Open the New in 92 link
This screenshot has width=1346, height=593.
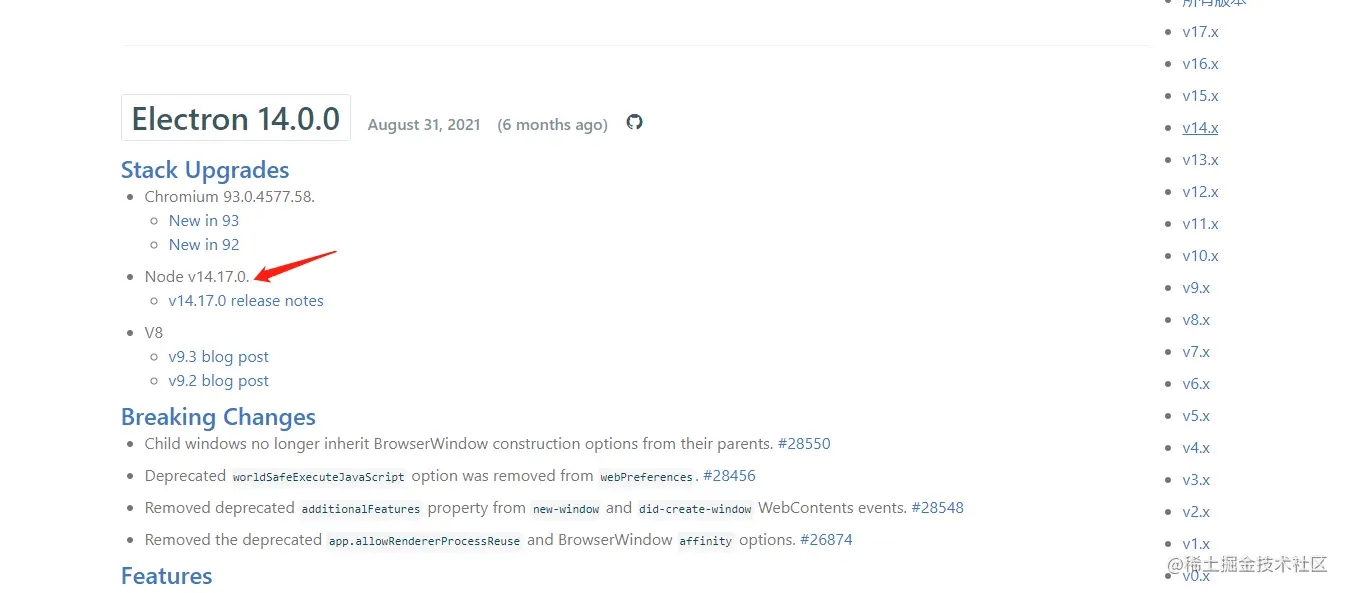(x=204, y=244)
